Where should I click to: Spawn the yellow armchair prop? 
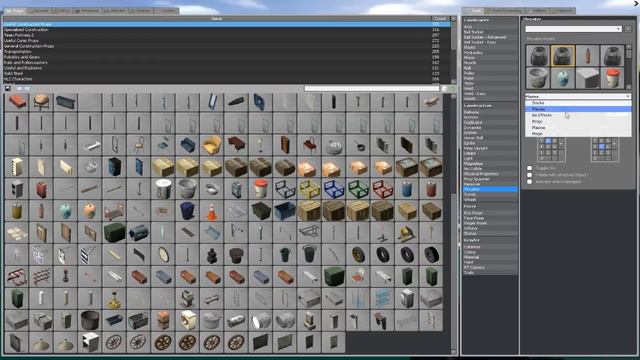tap(212, 145)
